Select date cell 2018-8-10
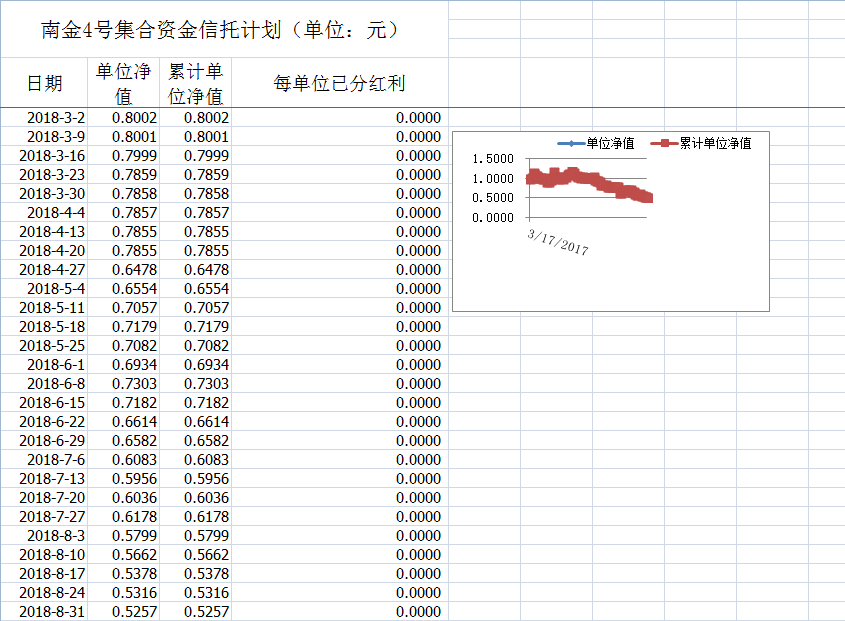The image size is (845, 621). click(x=44, y=555)
